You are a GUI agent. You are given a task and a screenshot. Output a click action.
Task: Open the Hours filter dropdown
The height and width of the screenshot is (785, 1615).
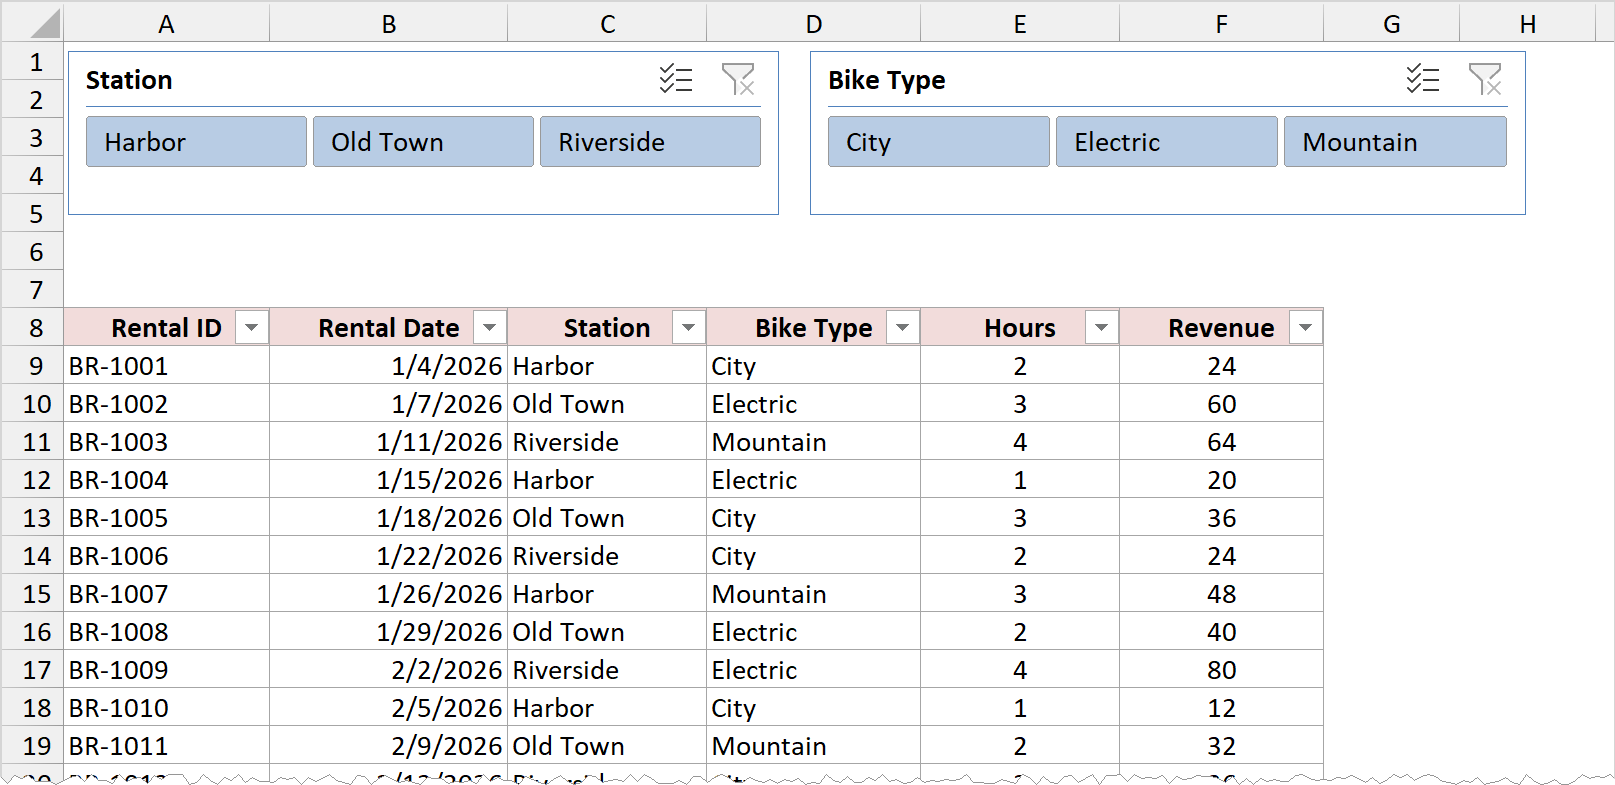click(x=1101, y=328)
